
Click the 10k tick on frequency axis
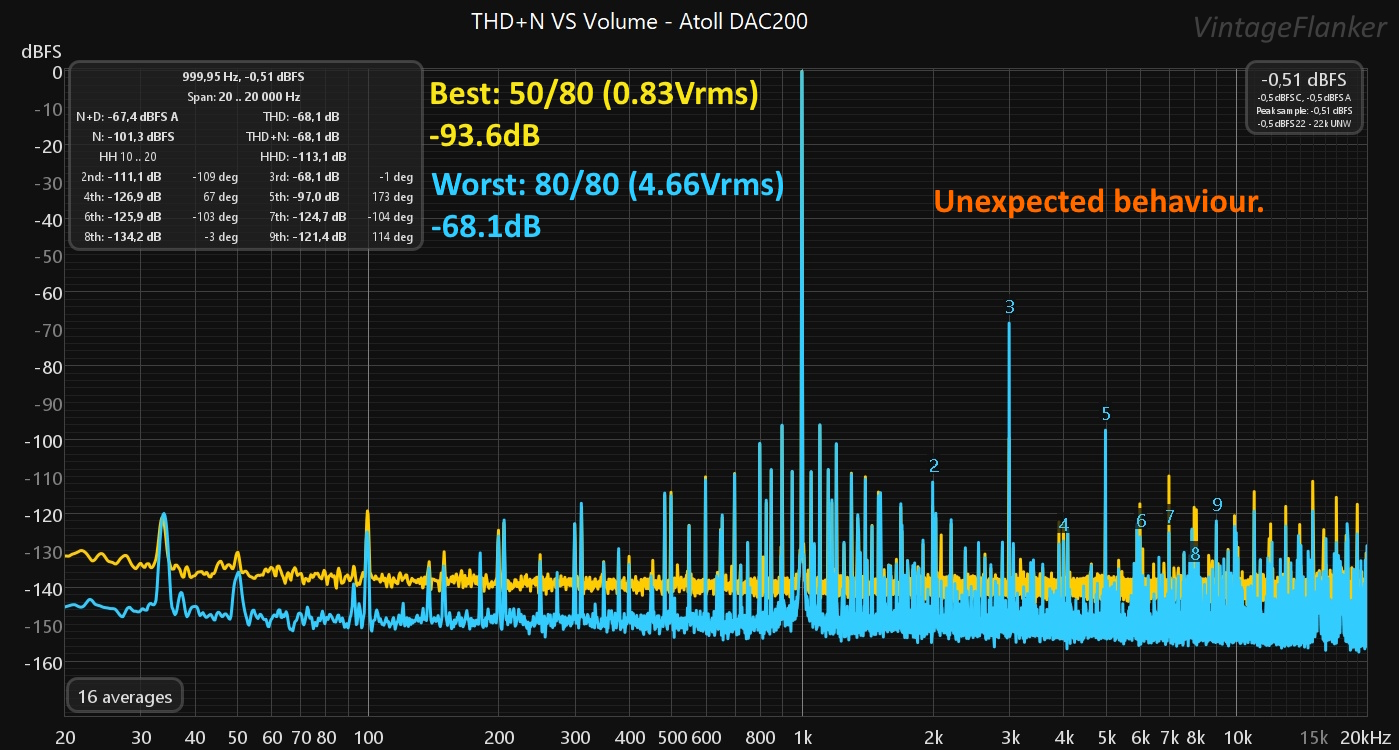coord(1237,737)
